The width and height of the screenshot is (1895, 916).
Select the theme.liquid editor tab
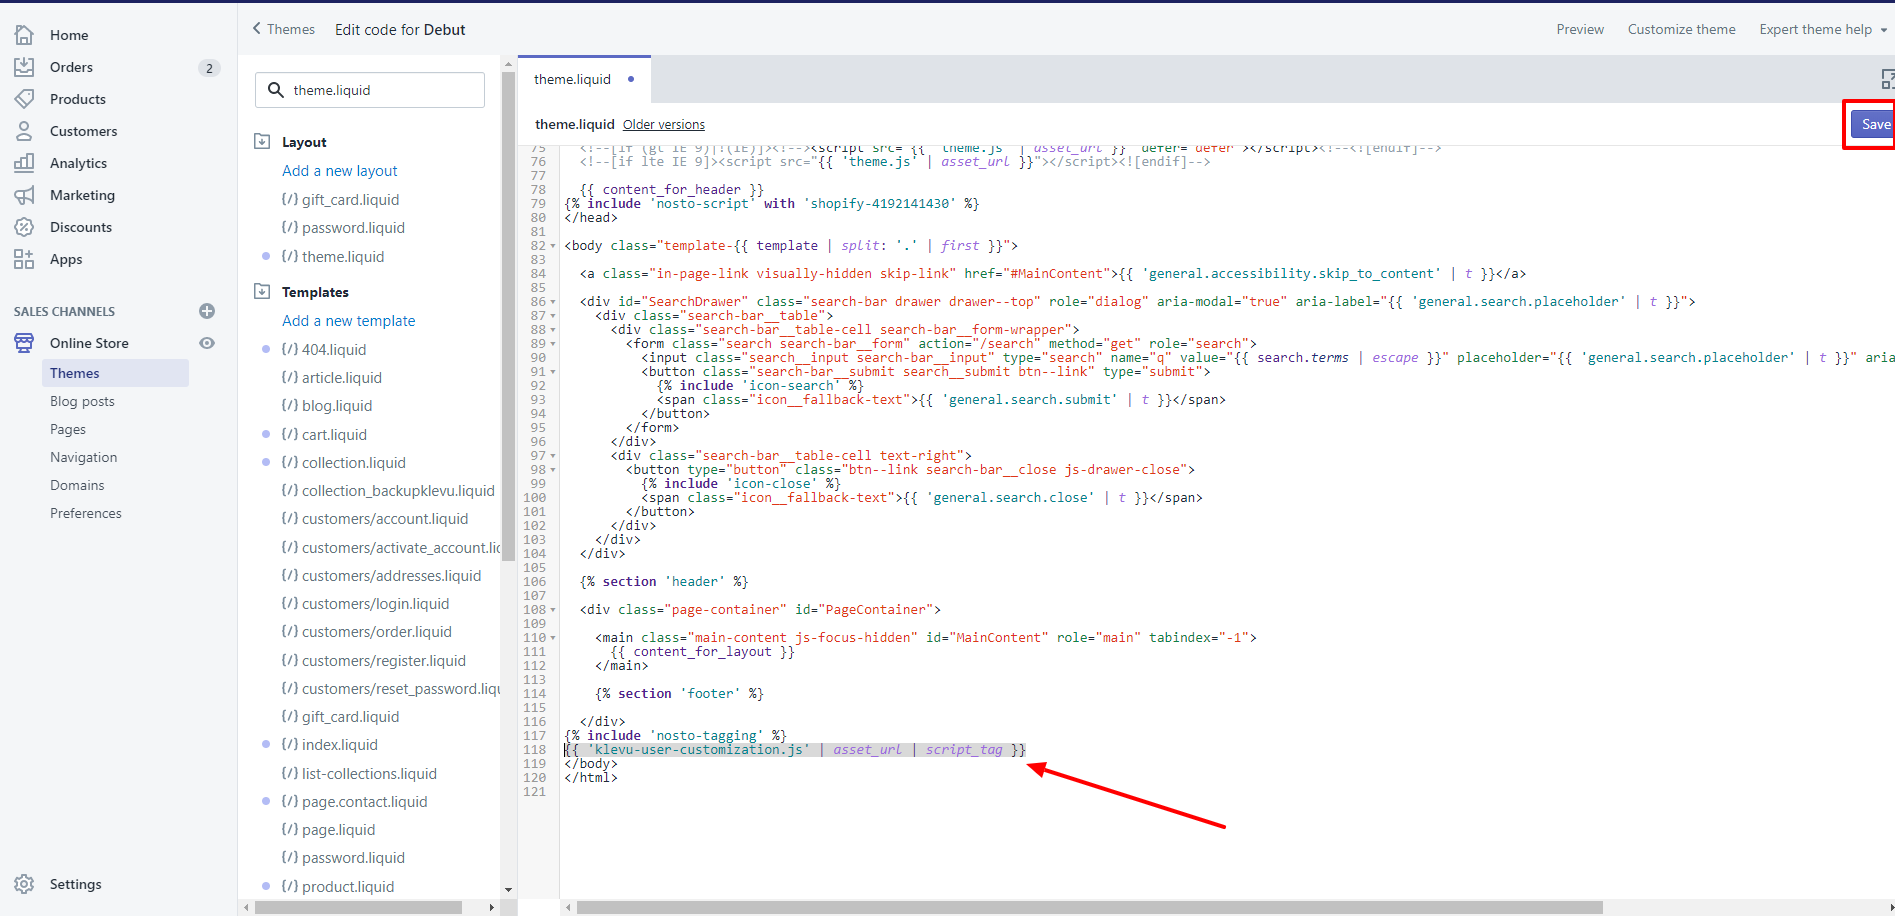584,79
